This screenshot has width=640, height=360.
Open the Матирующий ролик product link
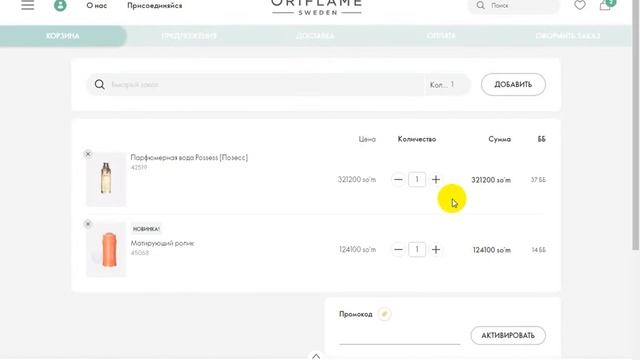pyautogui.click(x=162, y=243)
